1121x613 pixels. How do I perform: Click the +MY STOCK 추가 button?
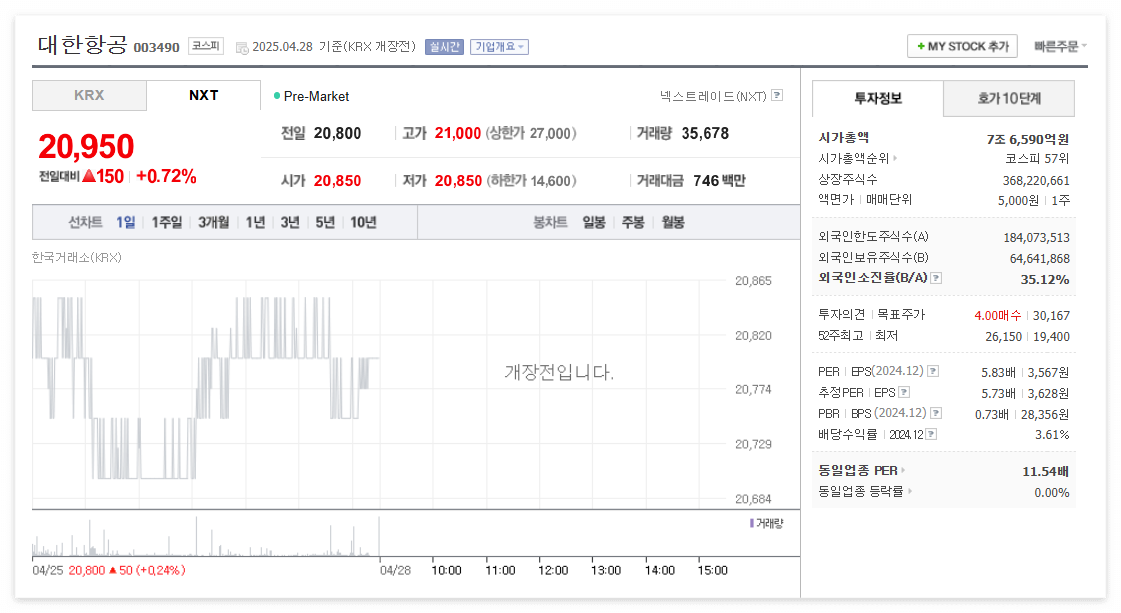click(961, 46)
